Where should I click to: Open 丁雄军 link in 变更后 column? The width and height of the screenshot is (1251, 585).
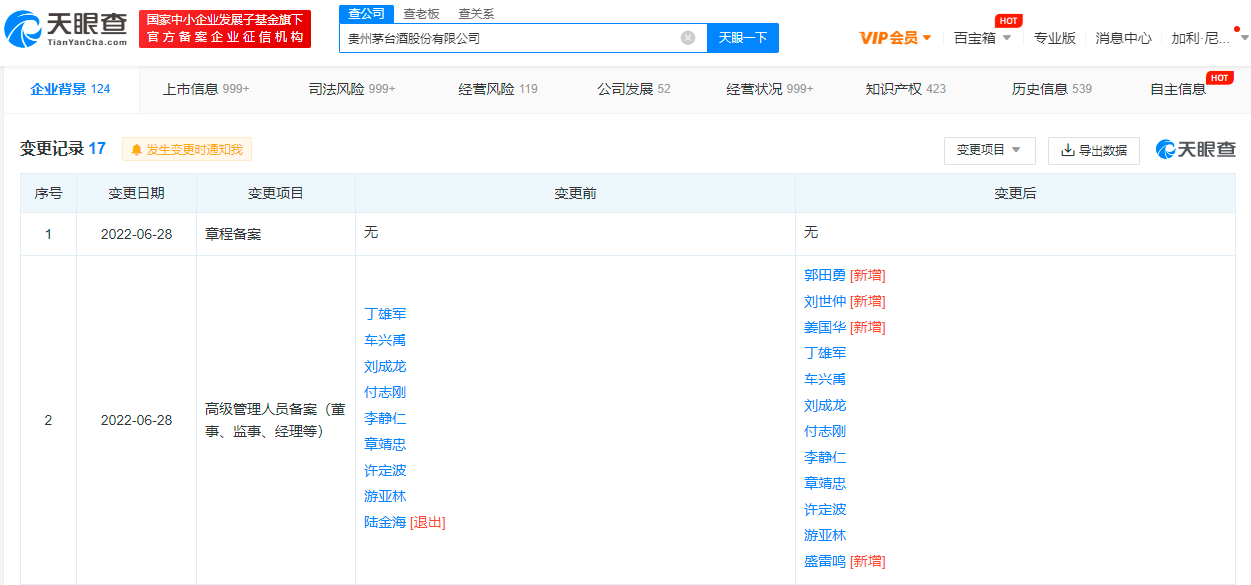point(825,353)
